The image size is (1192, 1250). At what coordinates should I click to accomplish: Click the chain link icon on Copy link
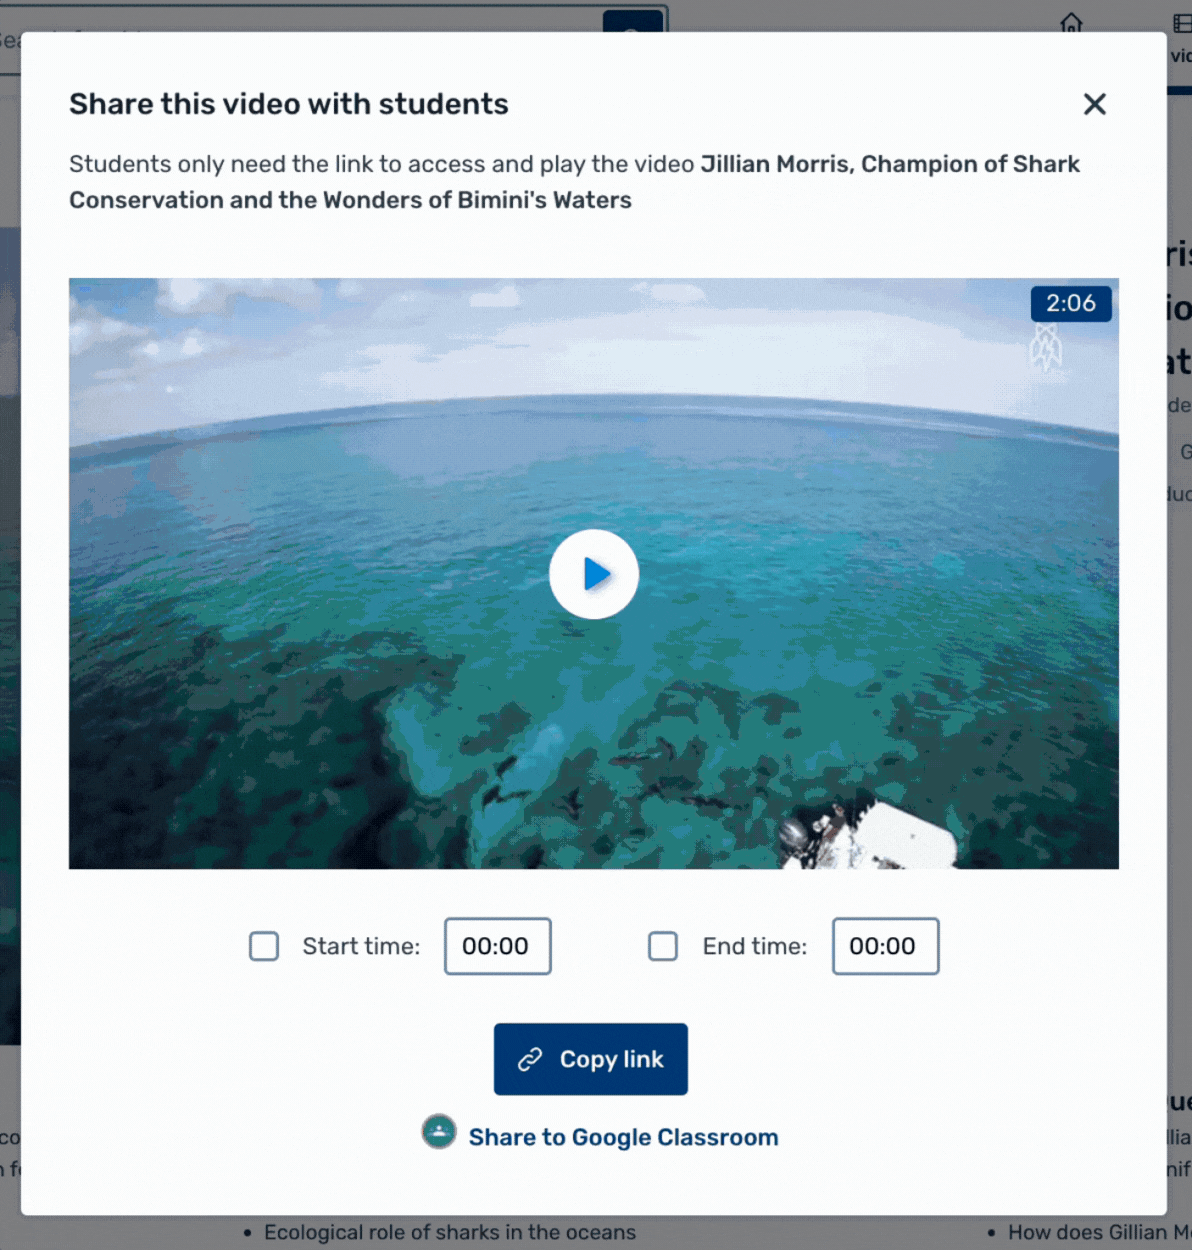(530, 1059)
